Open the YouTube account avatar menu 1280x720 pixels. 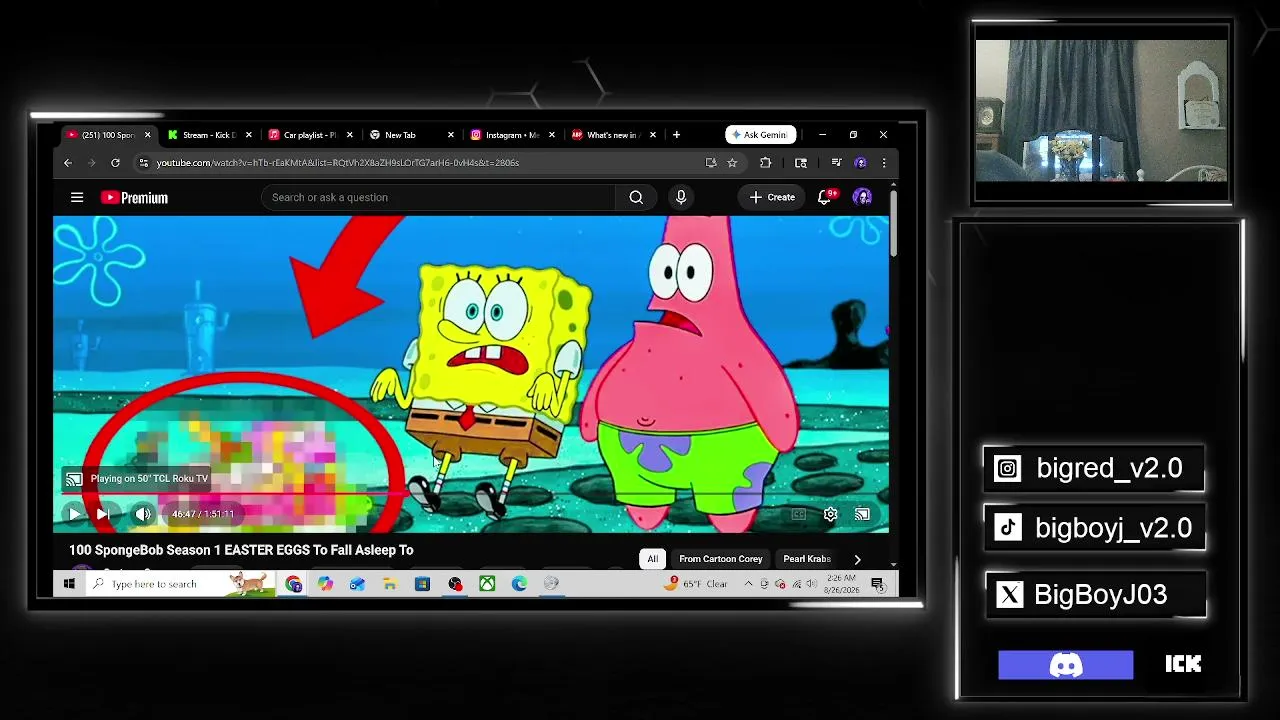(x=862, y=197)
